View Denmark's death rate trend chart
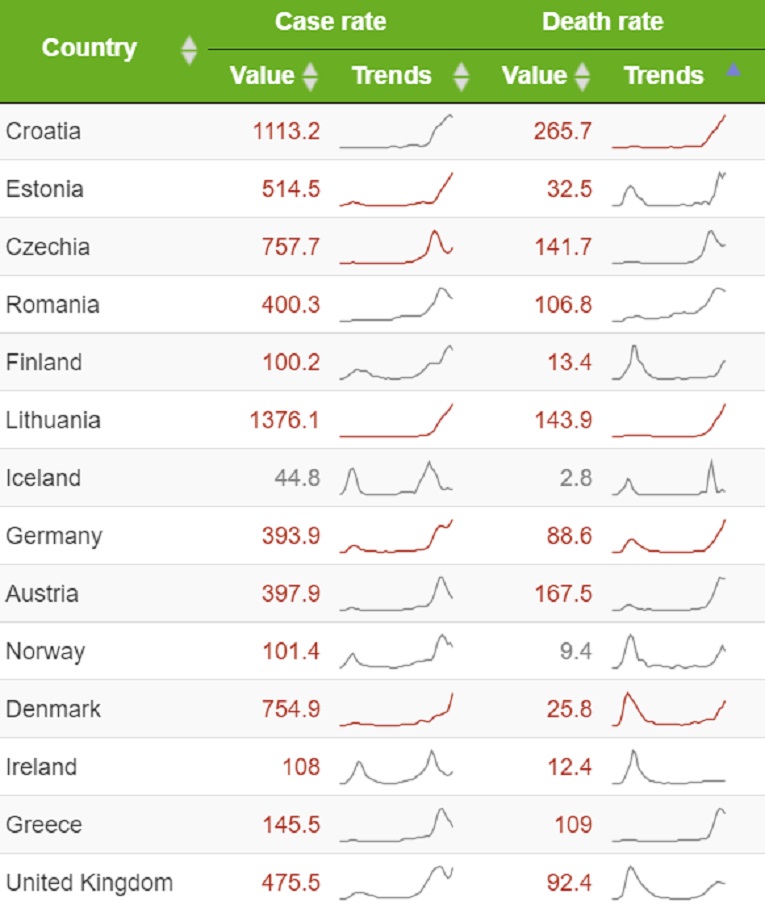The image size is (765, 909). [668, 709]
